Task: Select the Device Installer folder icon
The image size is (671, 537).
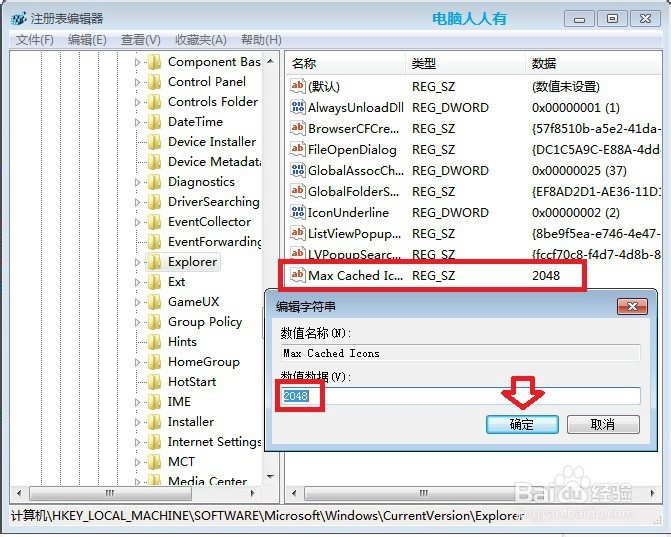Action: pos(154,142)
